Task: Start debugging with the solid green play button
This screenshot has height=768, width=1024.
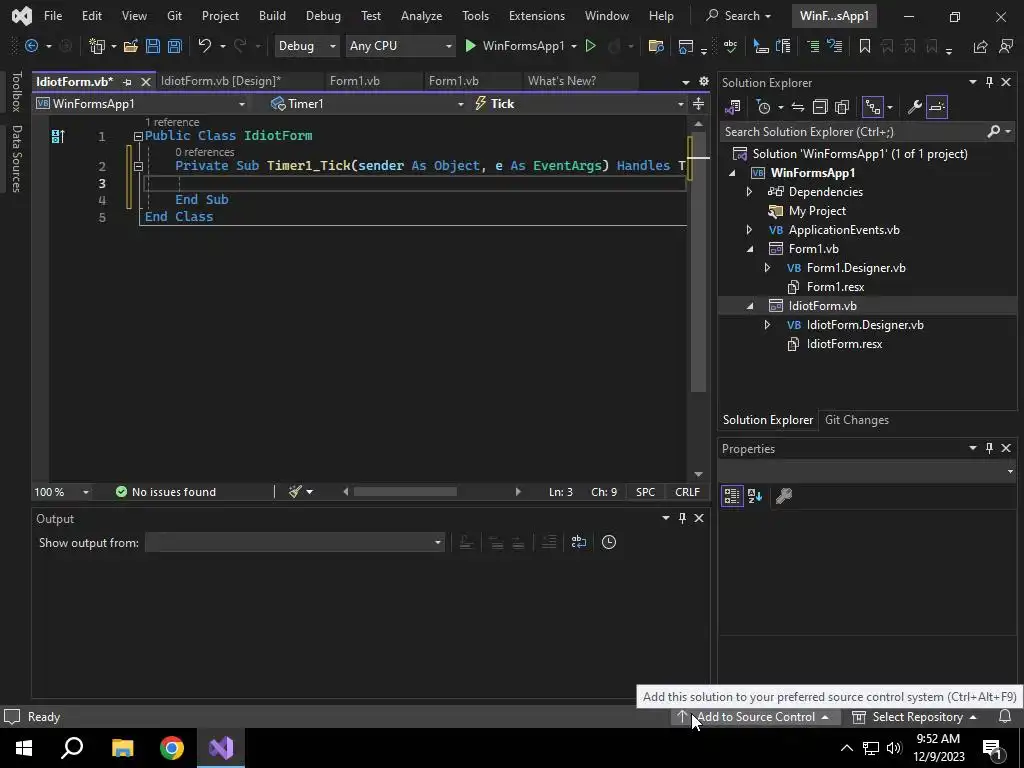Action: 470,46
